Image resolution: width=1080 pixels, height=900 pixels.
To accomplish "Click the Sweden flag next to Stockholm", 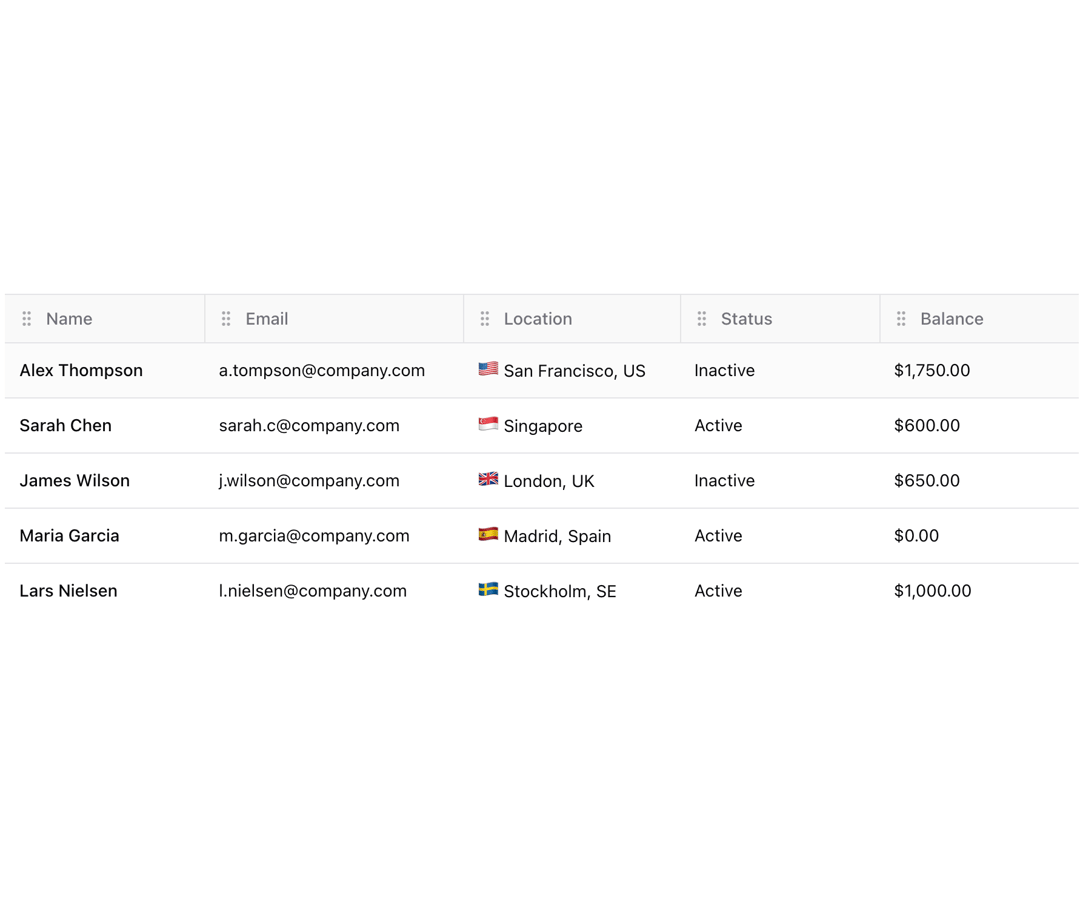I will pos(488,589).
